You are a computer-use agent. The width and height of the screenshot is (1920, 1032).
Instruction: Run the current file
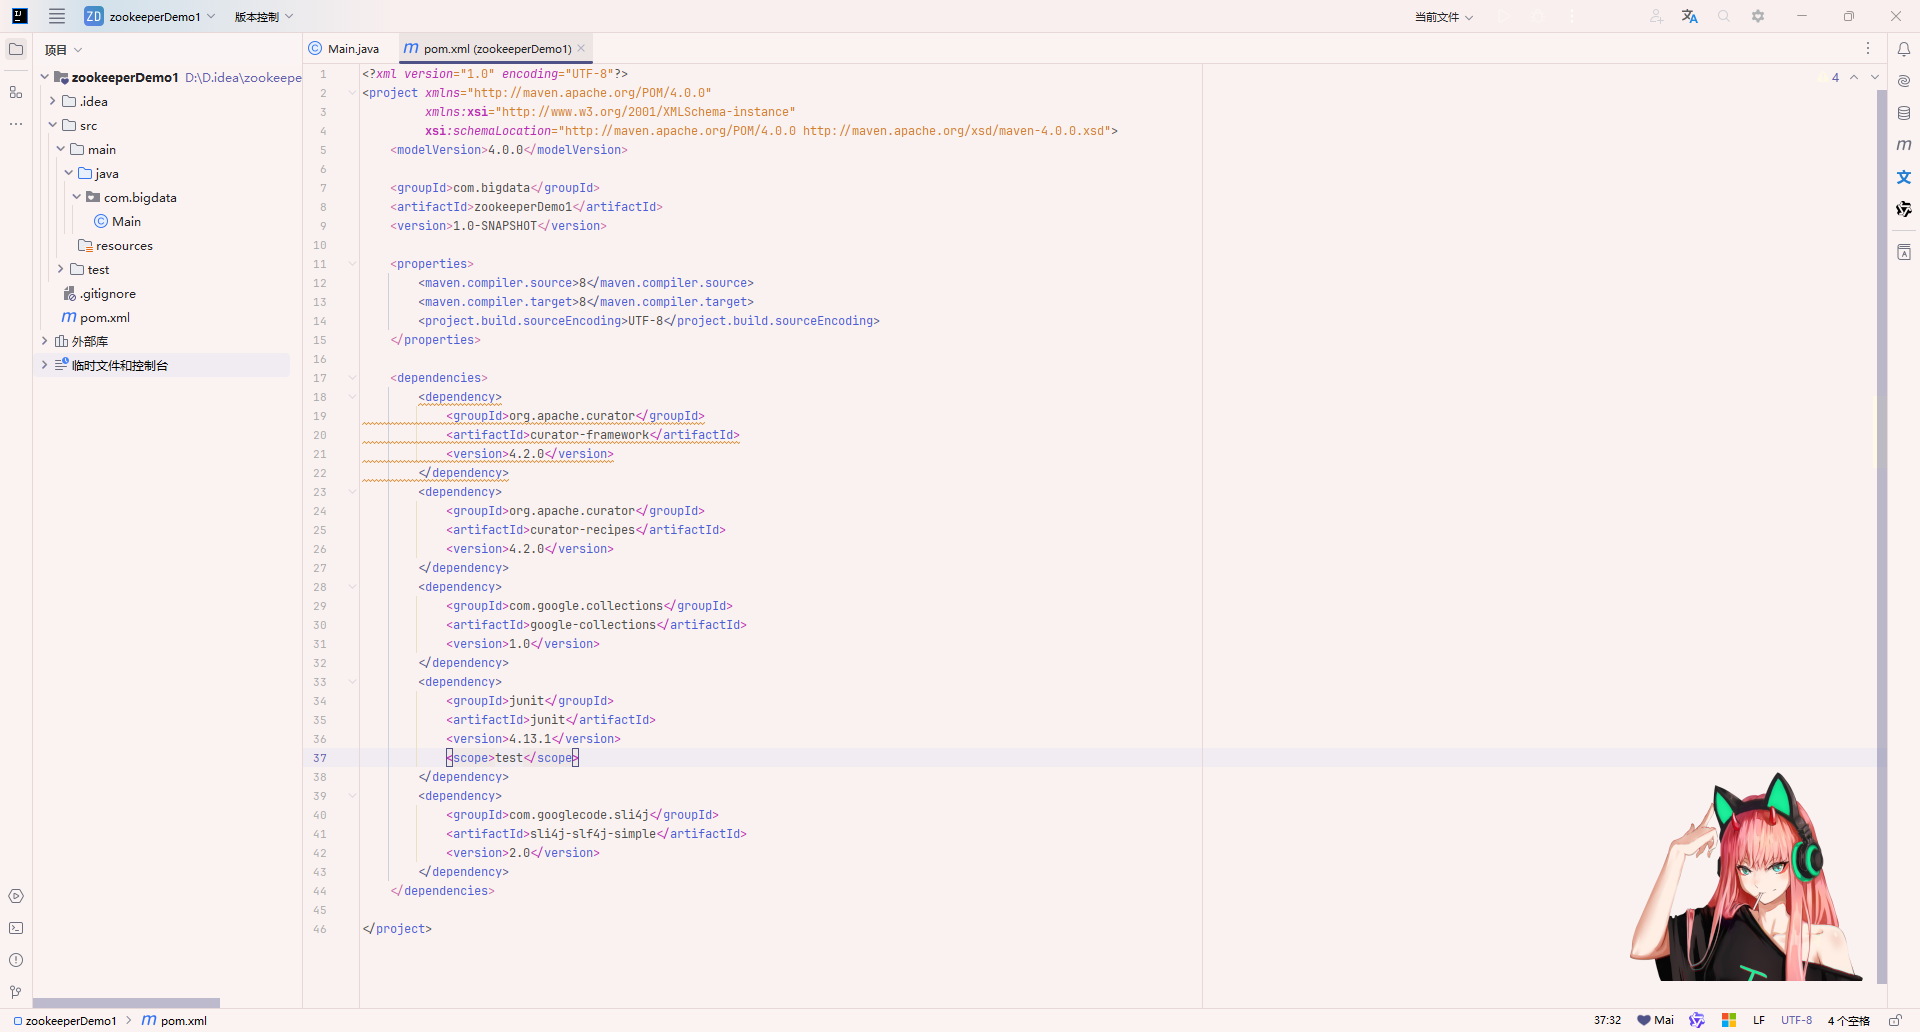pos(1506,16)
